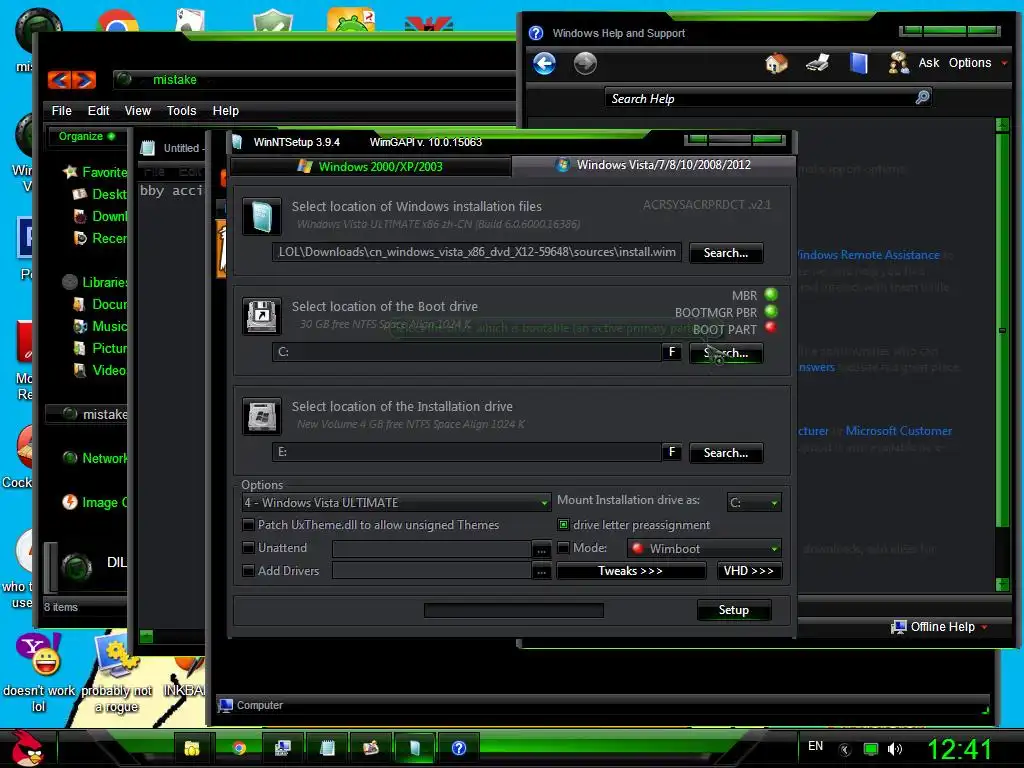Browse for Add Drivers folder with ... button
1024x768 pixels.
click(541, 571)
